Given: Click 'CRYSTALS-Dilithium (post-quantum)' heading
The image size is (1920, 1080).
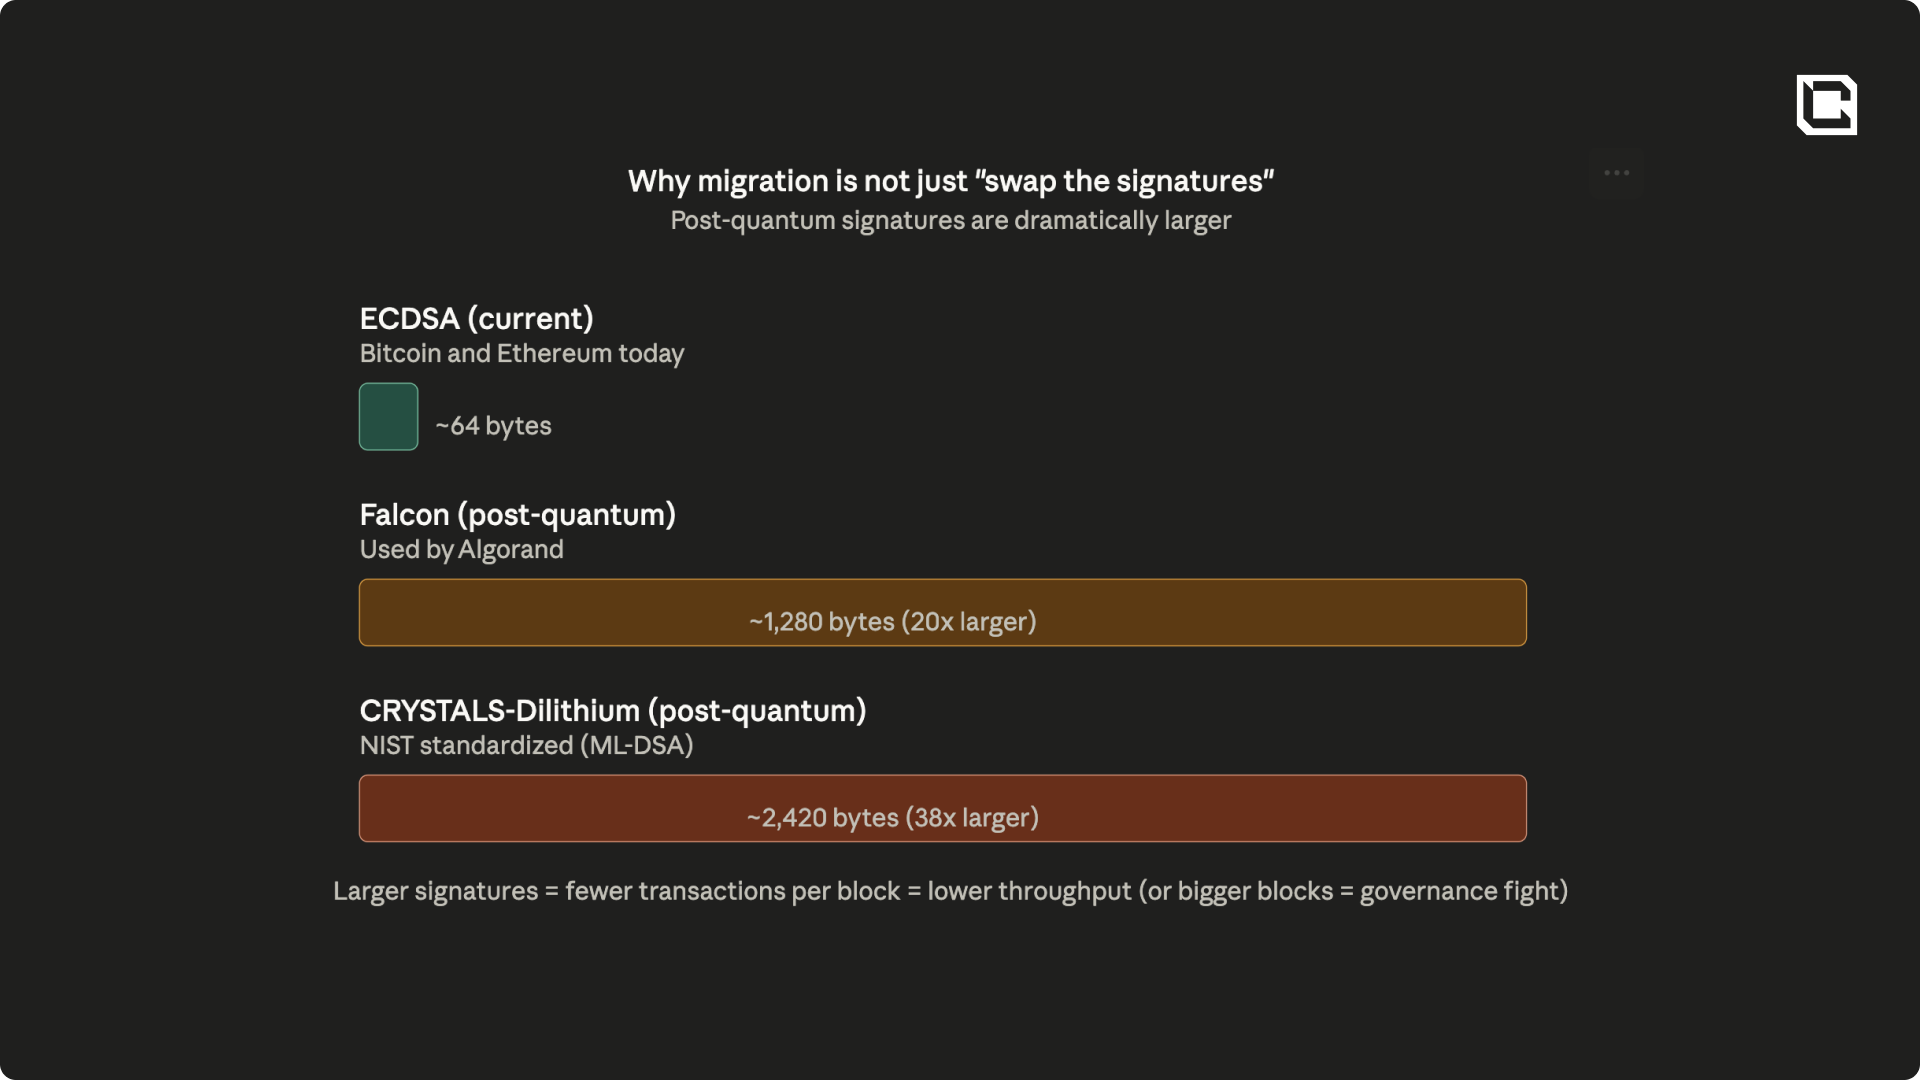Looking at the screenshot, I should coord(612,711).
